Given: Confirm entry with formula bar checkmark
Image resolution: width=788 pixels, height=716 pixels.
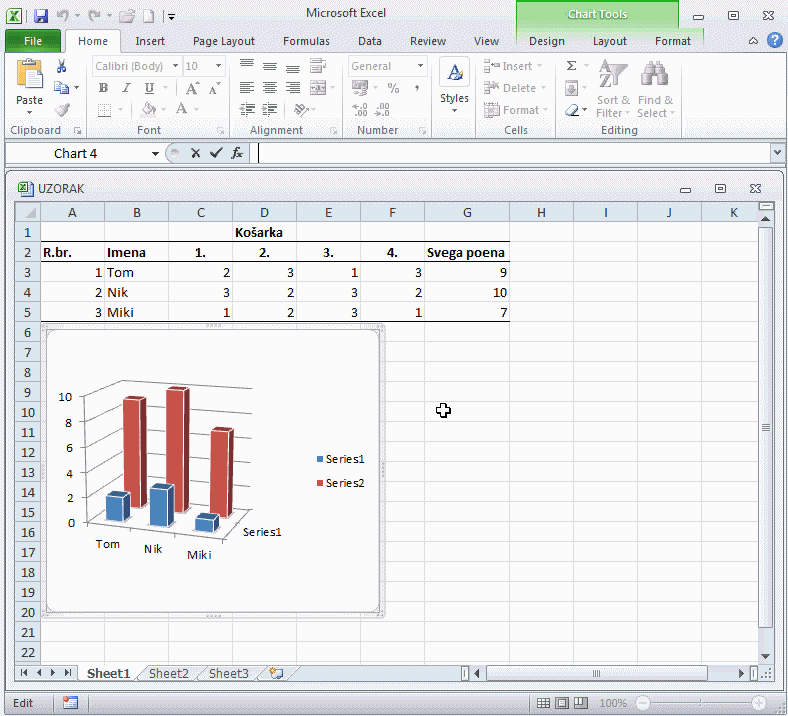Looking at the screenshot, I should pos(216,153).
